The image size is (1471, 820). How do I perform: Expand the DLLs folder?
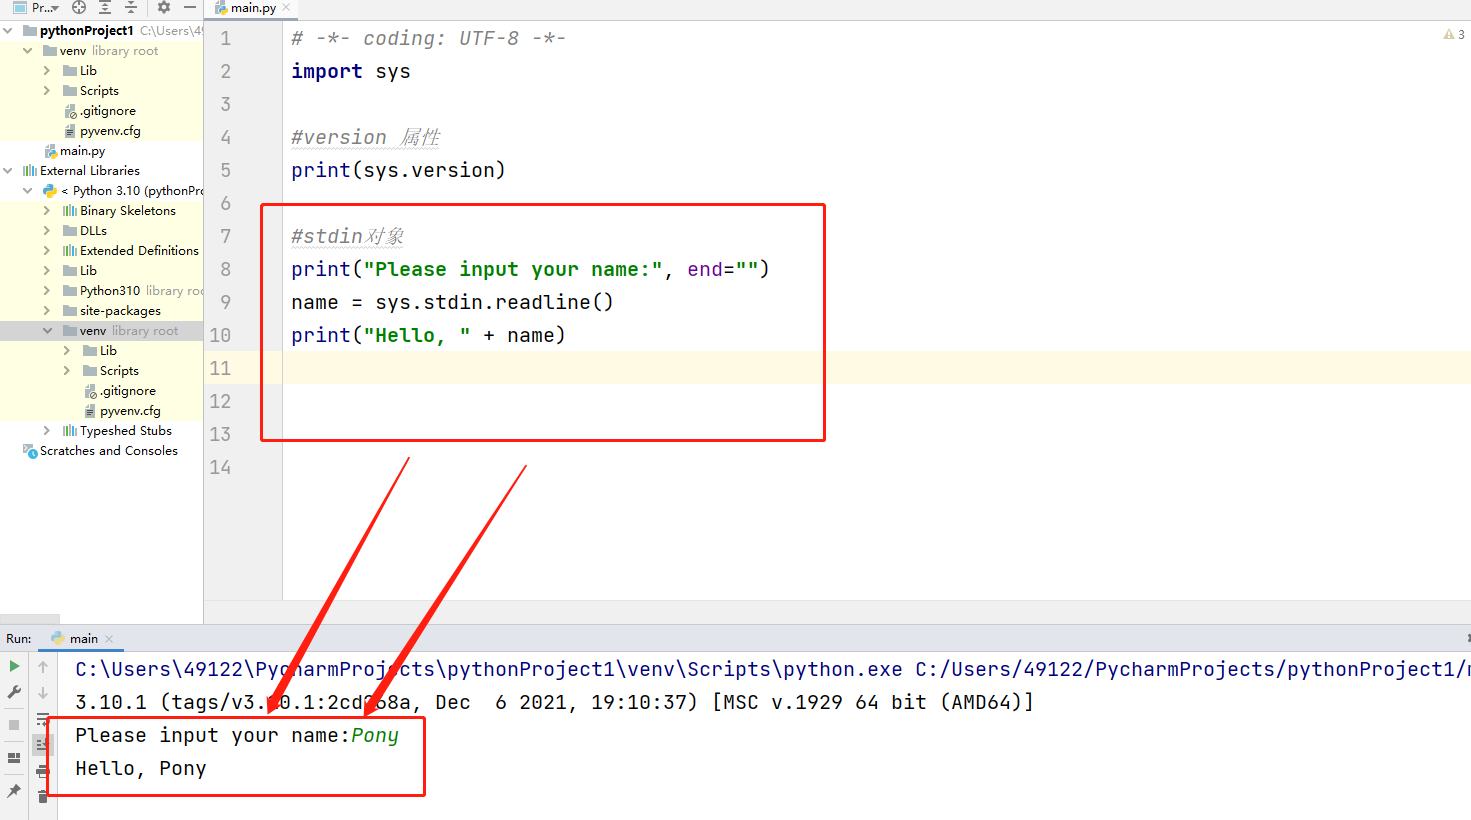click(x=47, y=231)
